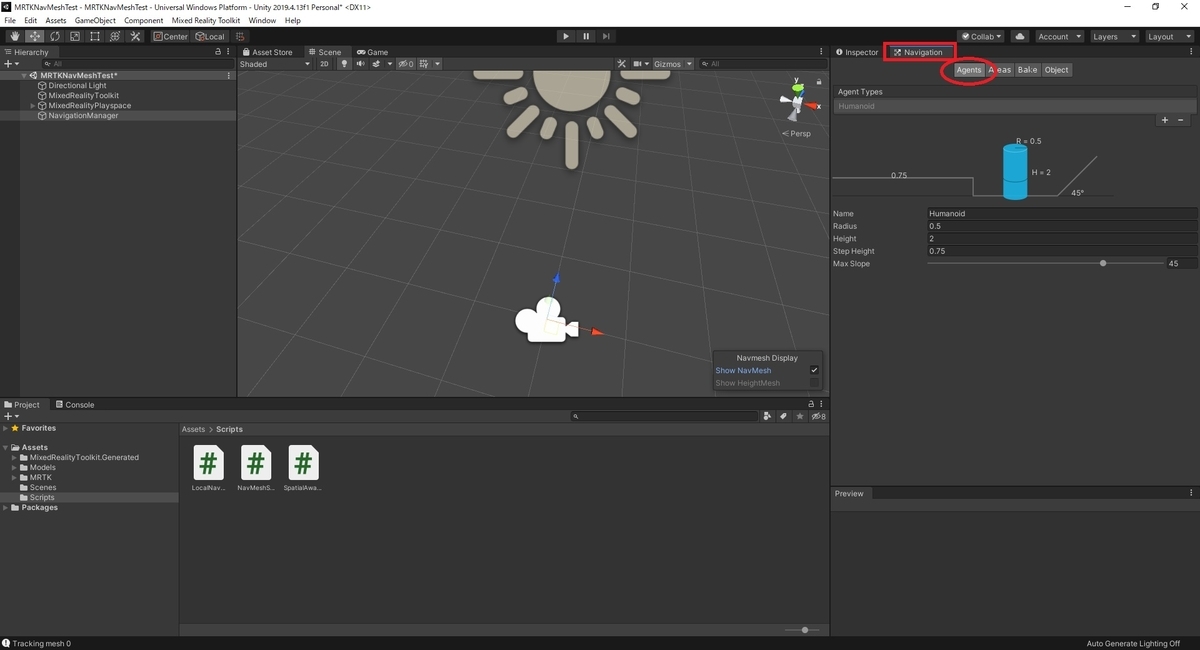Select the Rotate tool

[x=55, y=36]
